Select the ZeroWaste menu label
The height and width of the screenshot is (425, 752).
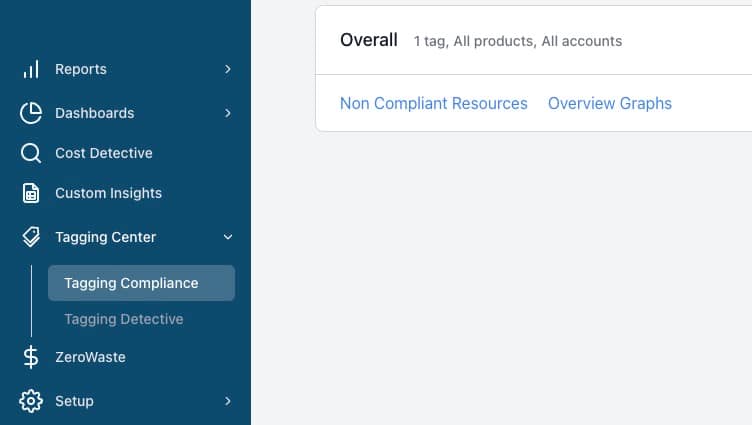pyautogui.click(x=90, y=357)
